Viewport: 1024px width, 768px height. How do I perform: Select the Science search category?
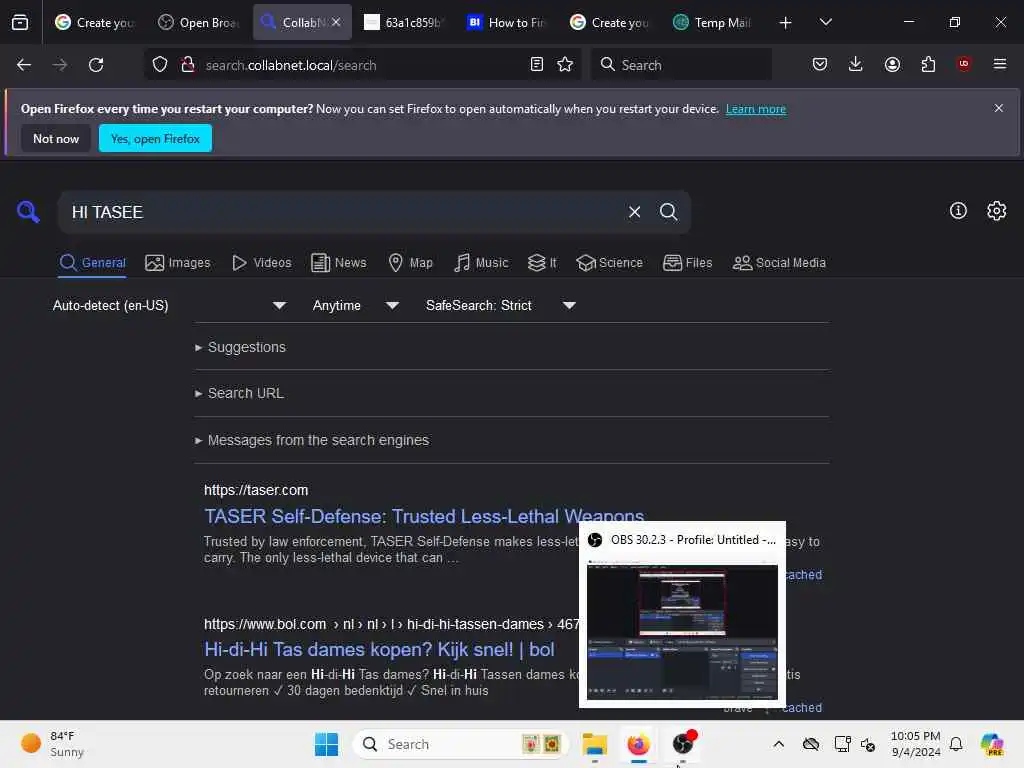tap(610, 263)
